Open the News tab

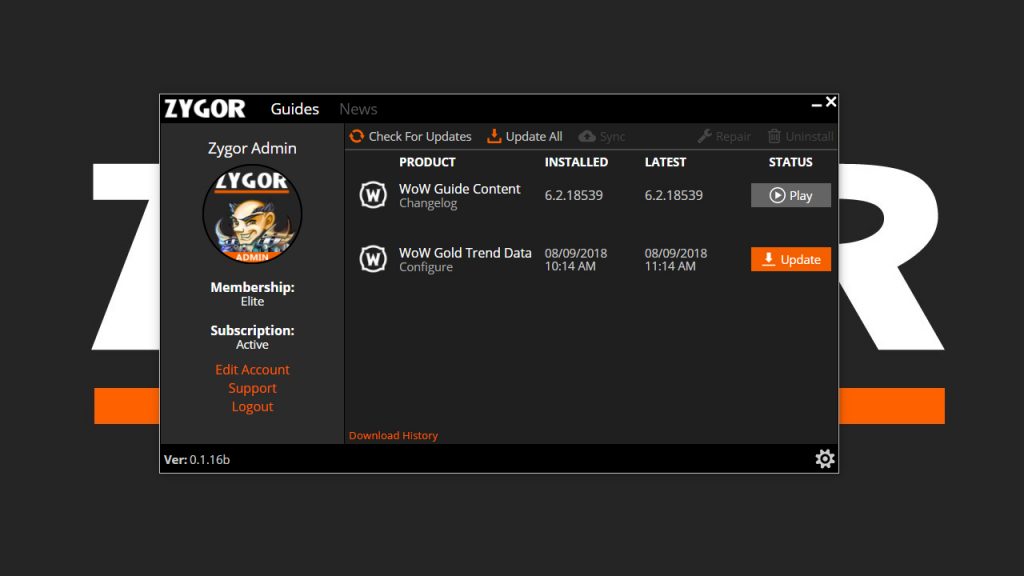coord(358,109)
